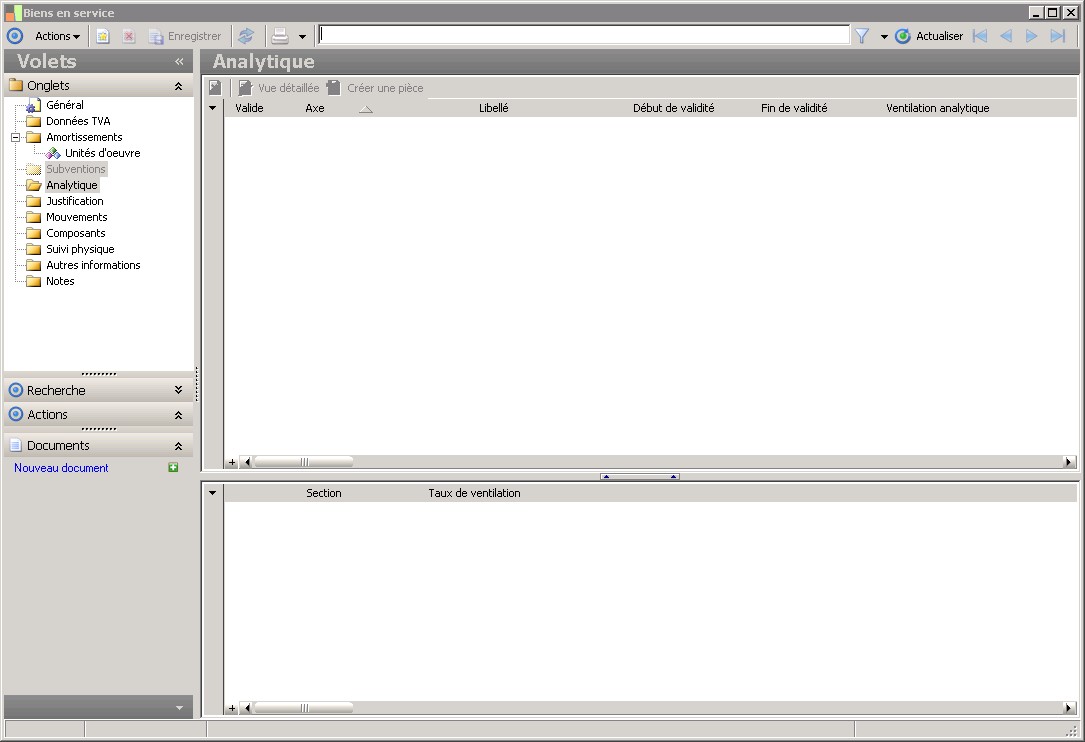
Task: Click lower grid scroll right arrow
Action: (1069, 707)
